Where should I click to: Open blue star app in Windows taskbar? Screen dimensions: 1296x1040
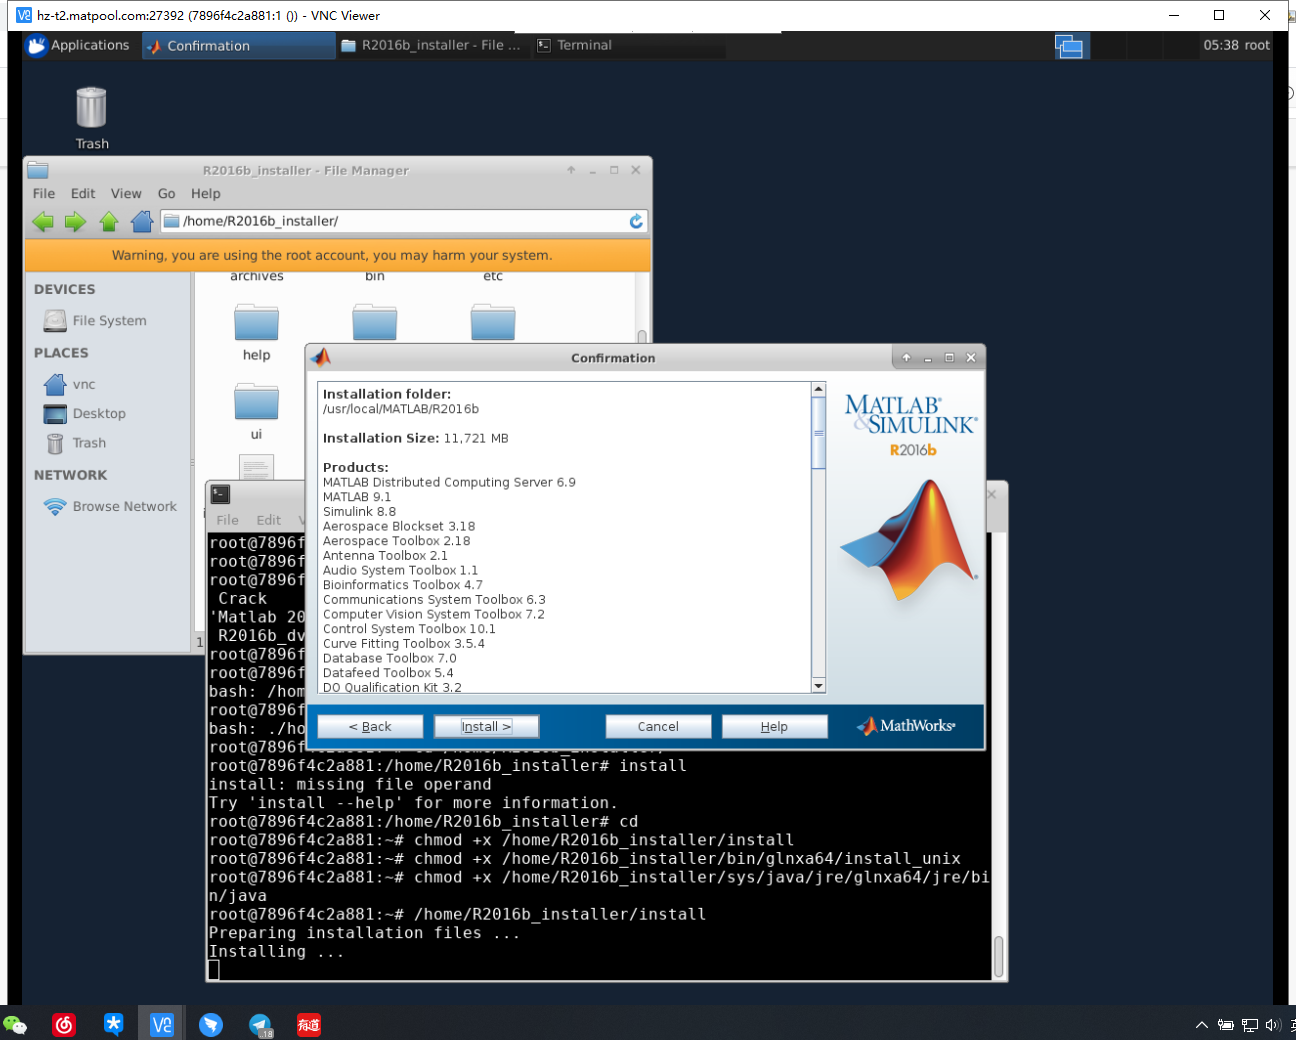(113, 1024)
